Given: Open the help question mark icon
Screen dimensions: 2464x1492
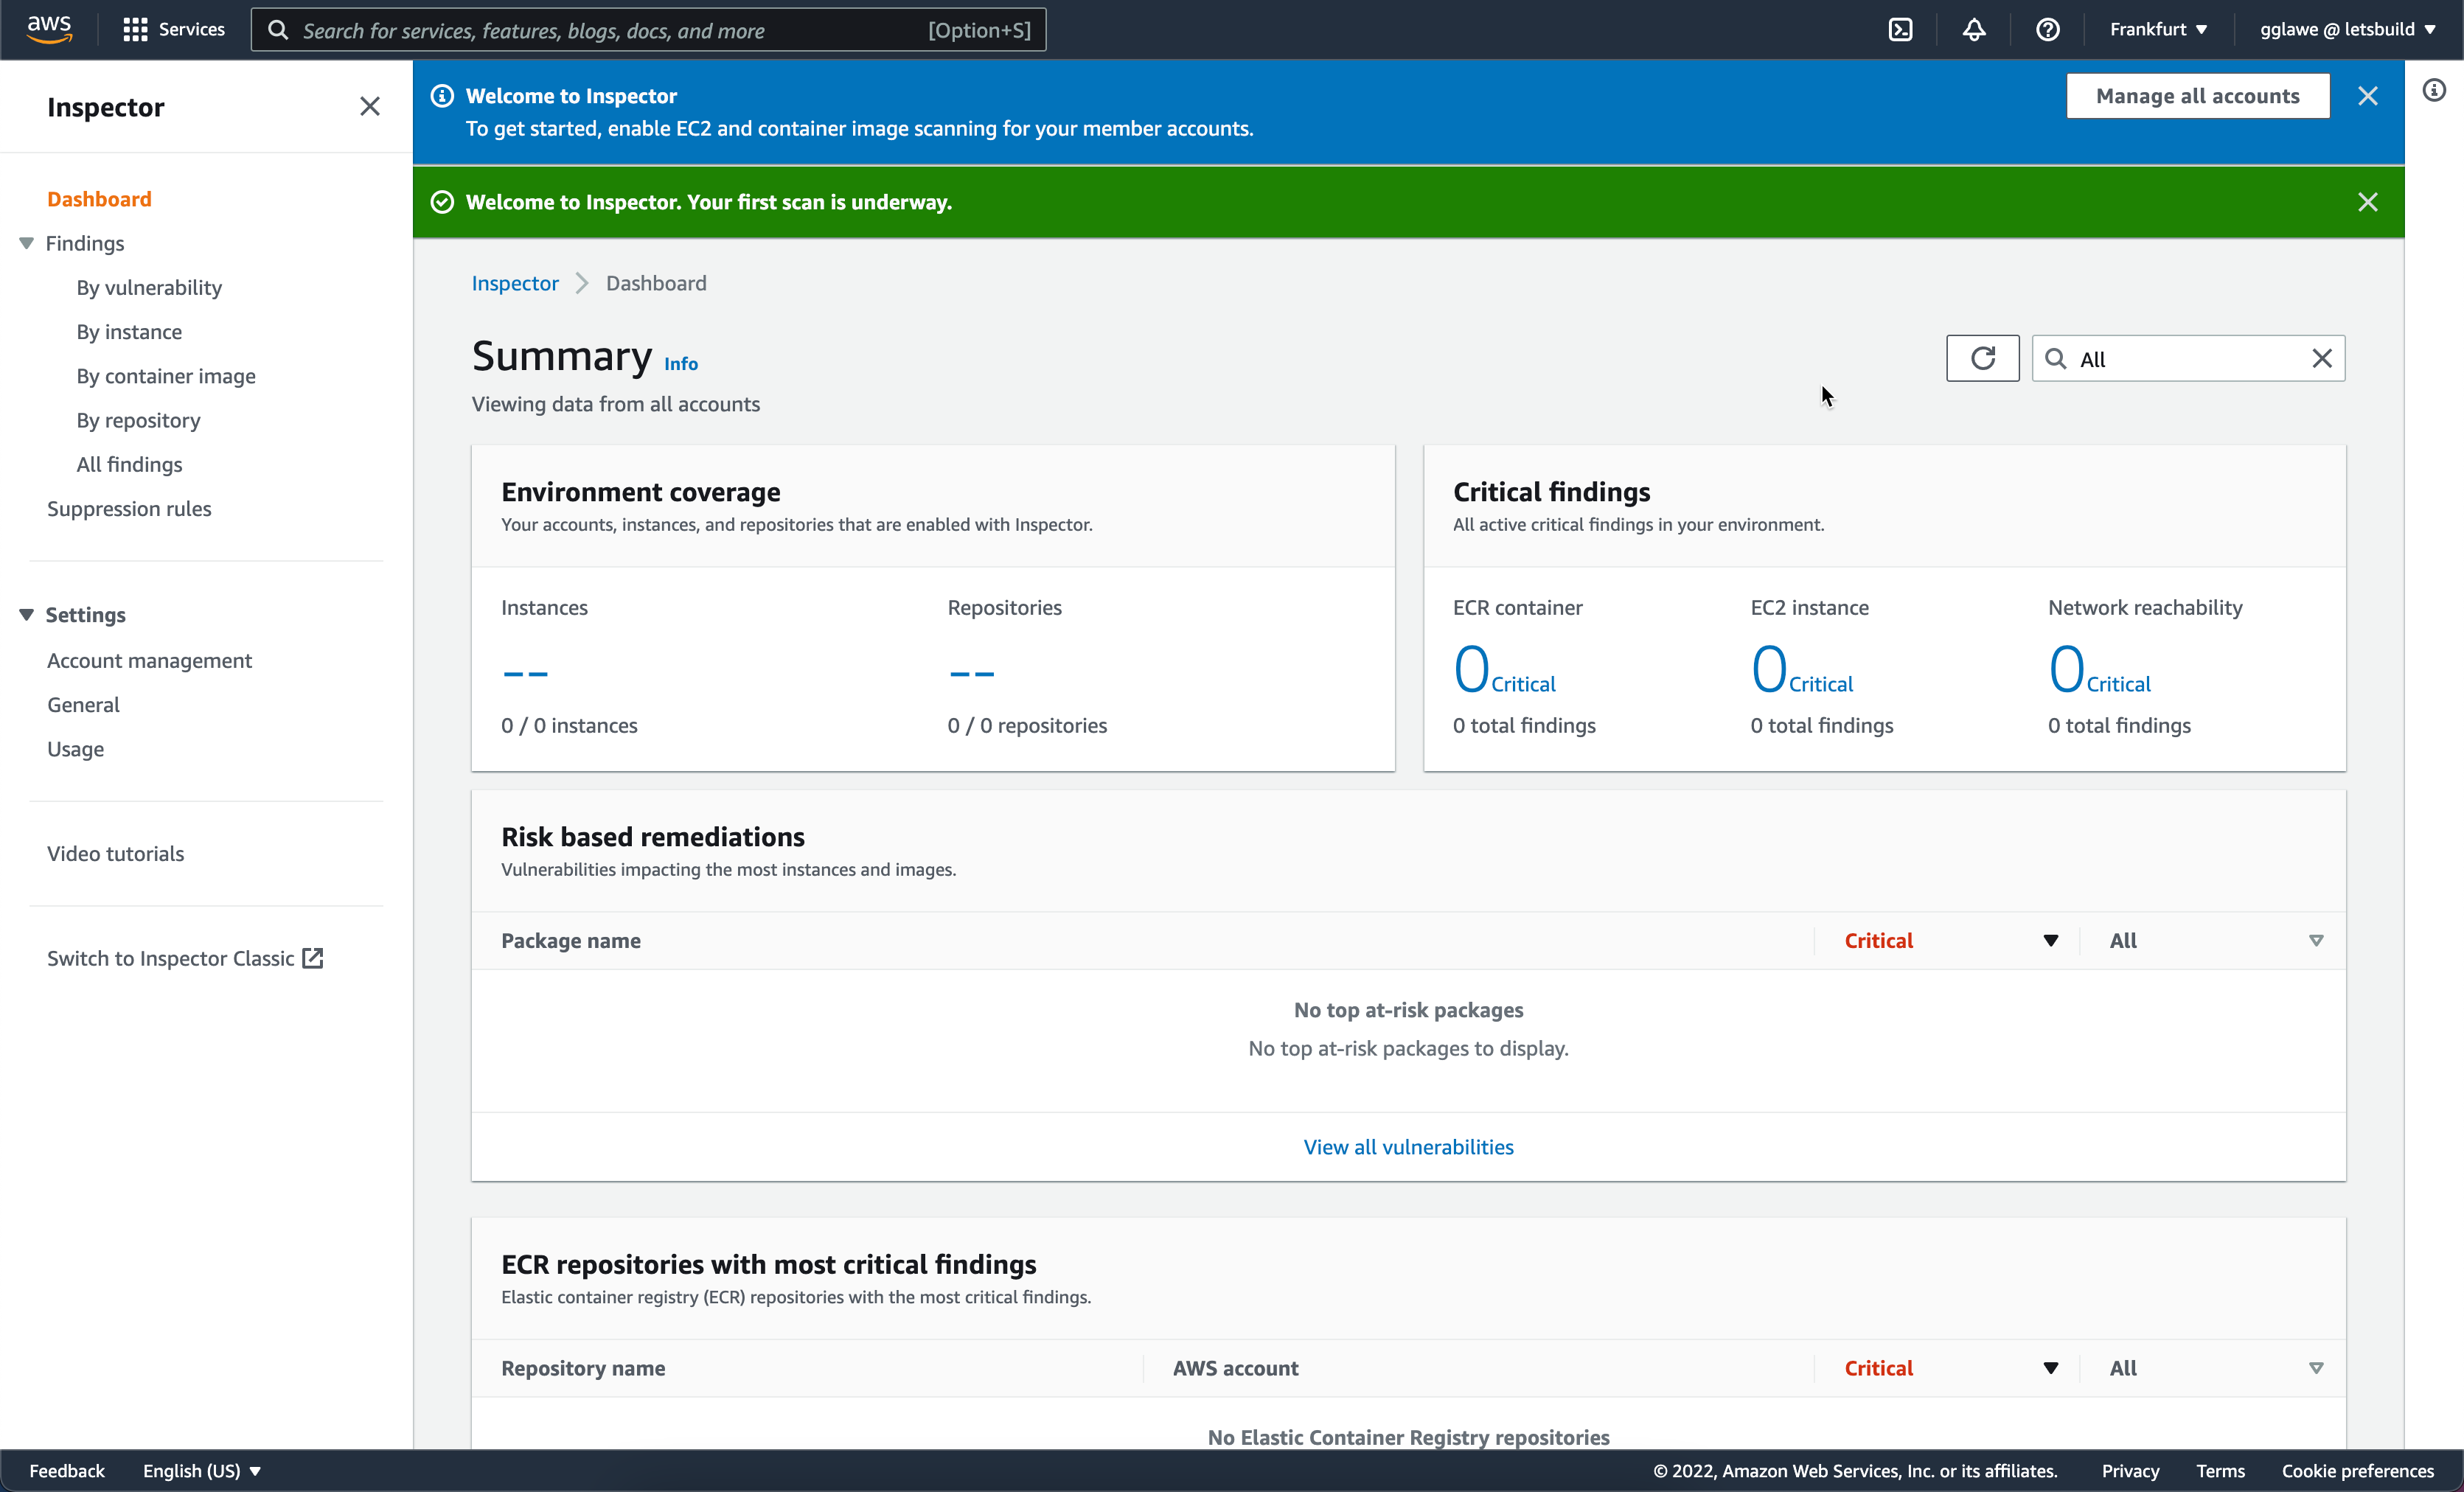Looking at the screenshot, I should pyautogui.click(x=2047, y=30).
